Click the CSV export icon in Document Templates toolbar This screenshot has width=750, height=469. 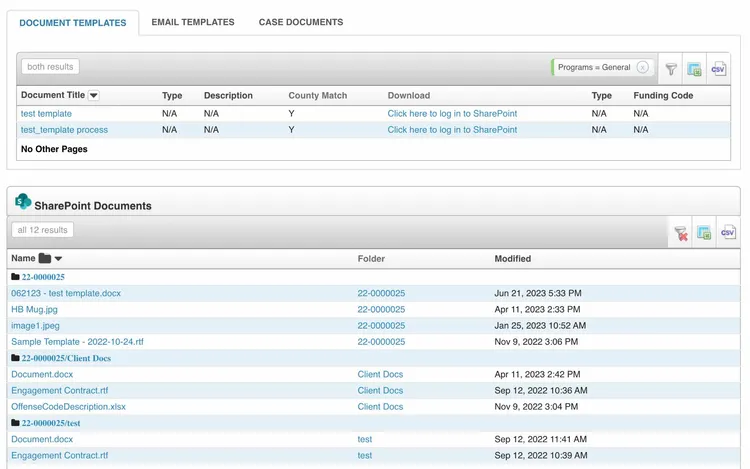click(718, 69)
